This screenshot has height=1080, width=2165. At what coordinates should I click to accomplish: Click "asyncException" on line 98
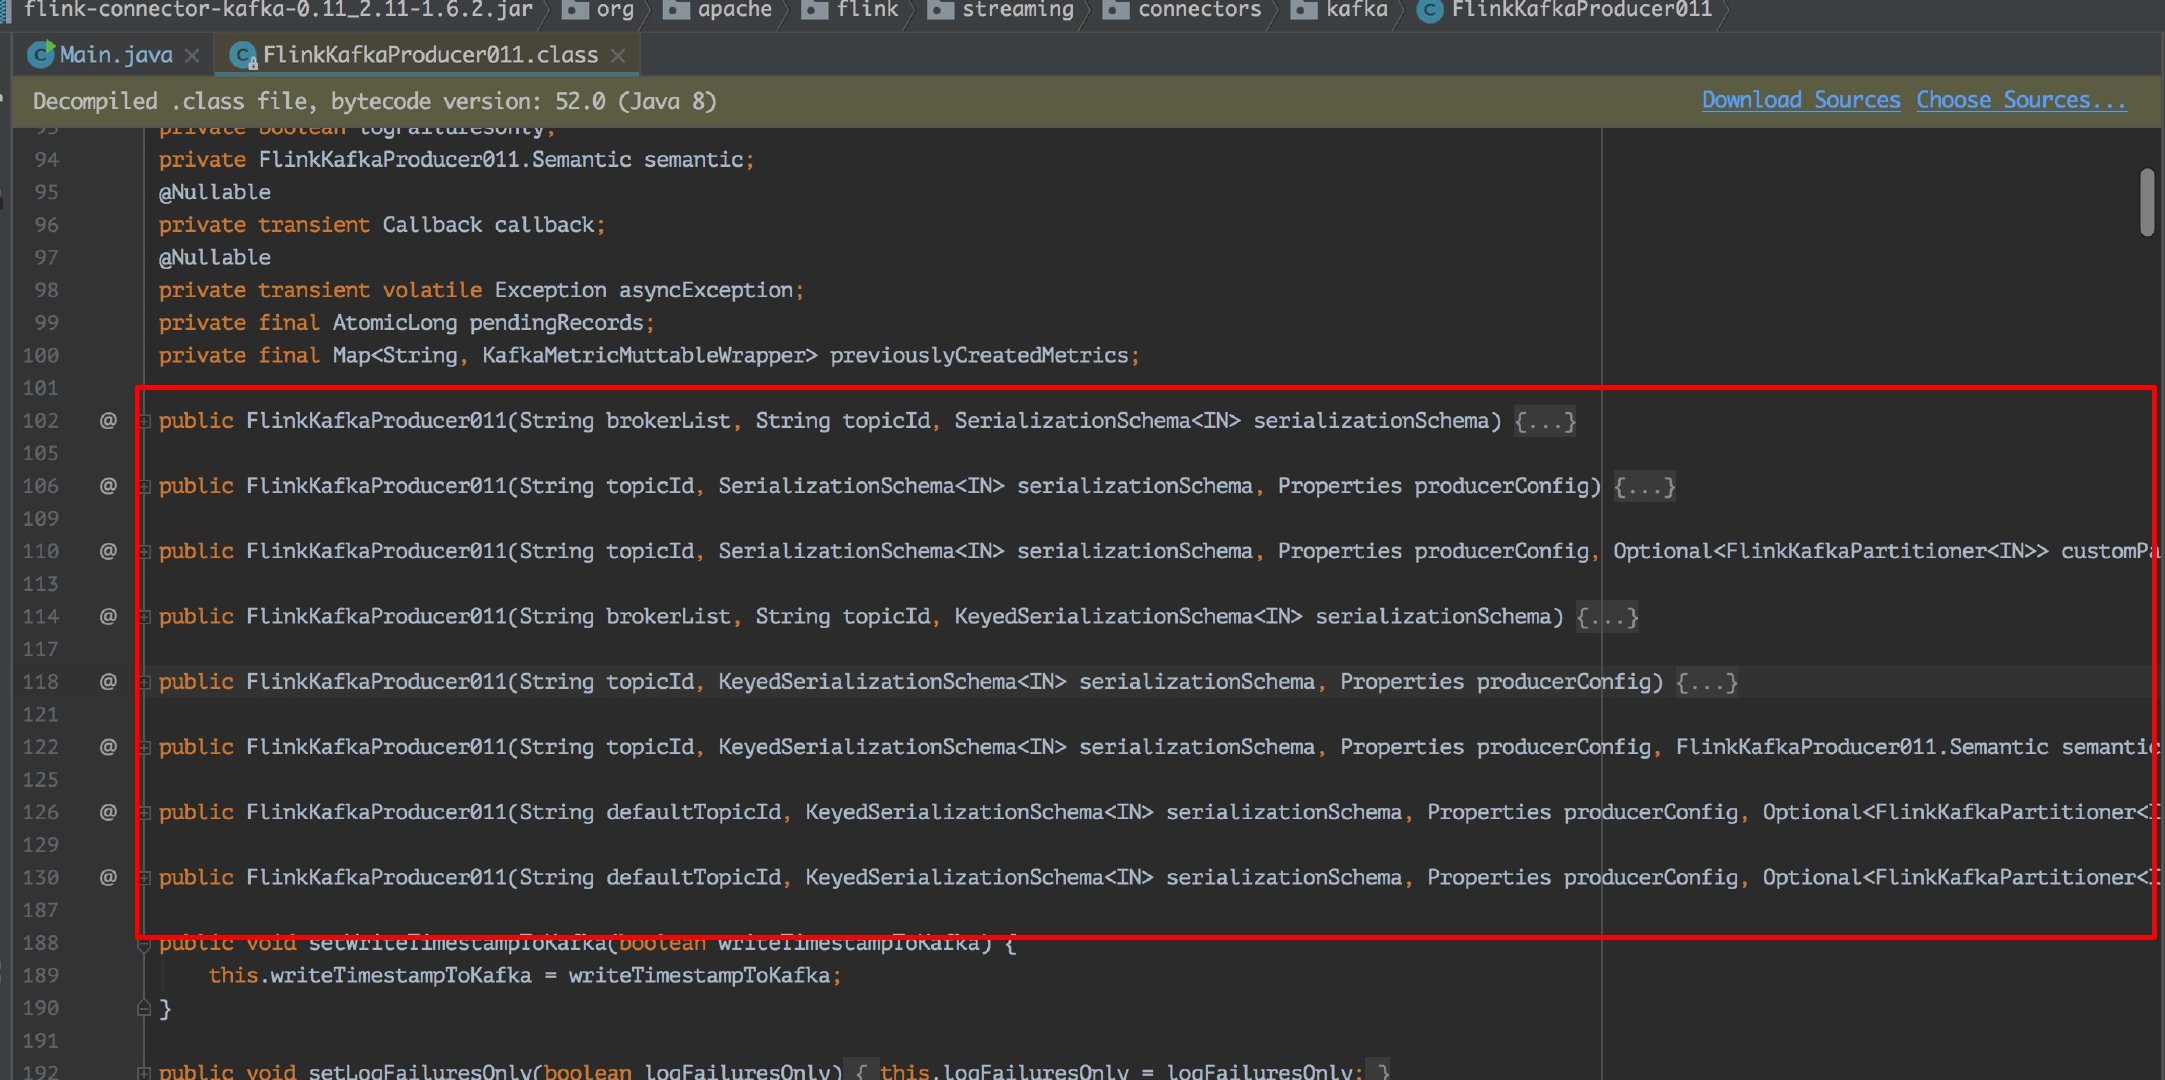click(705, 290)
